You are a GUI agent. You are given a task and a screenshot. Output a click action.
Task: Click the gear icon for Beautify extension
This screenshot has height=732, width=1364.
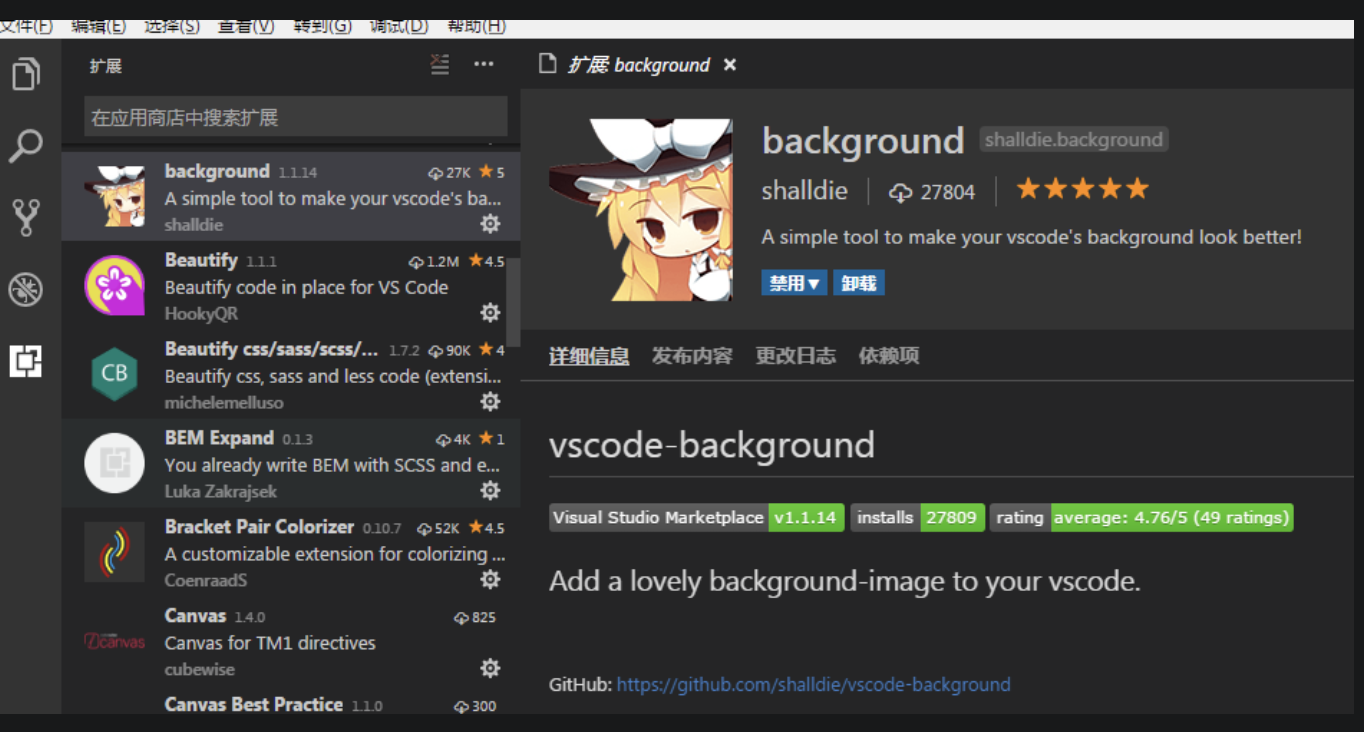coord(490,313)
